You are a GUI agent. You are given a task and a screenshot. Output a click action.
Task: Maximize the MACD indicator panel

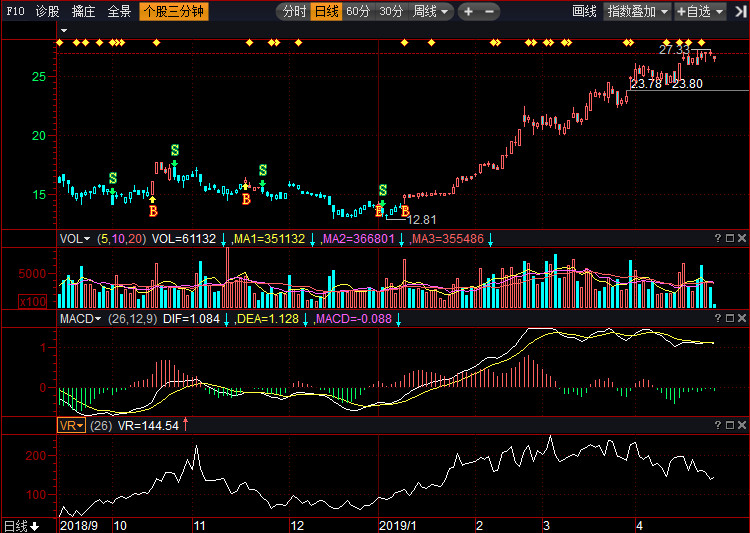coord(729,319)
